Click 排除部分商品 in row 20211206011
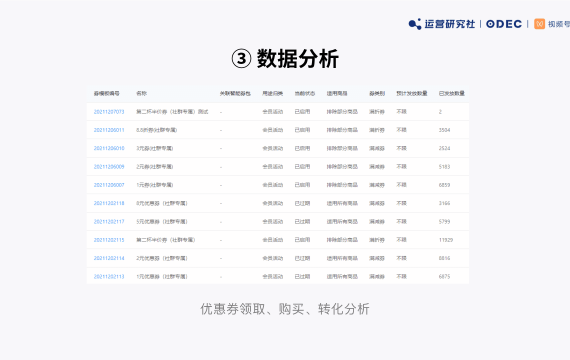Viewport: 570px width, 360px height. click(x=342, y=130)
